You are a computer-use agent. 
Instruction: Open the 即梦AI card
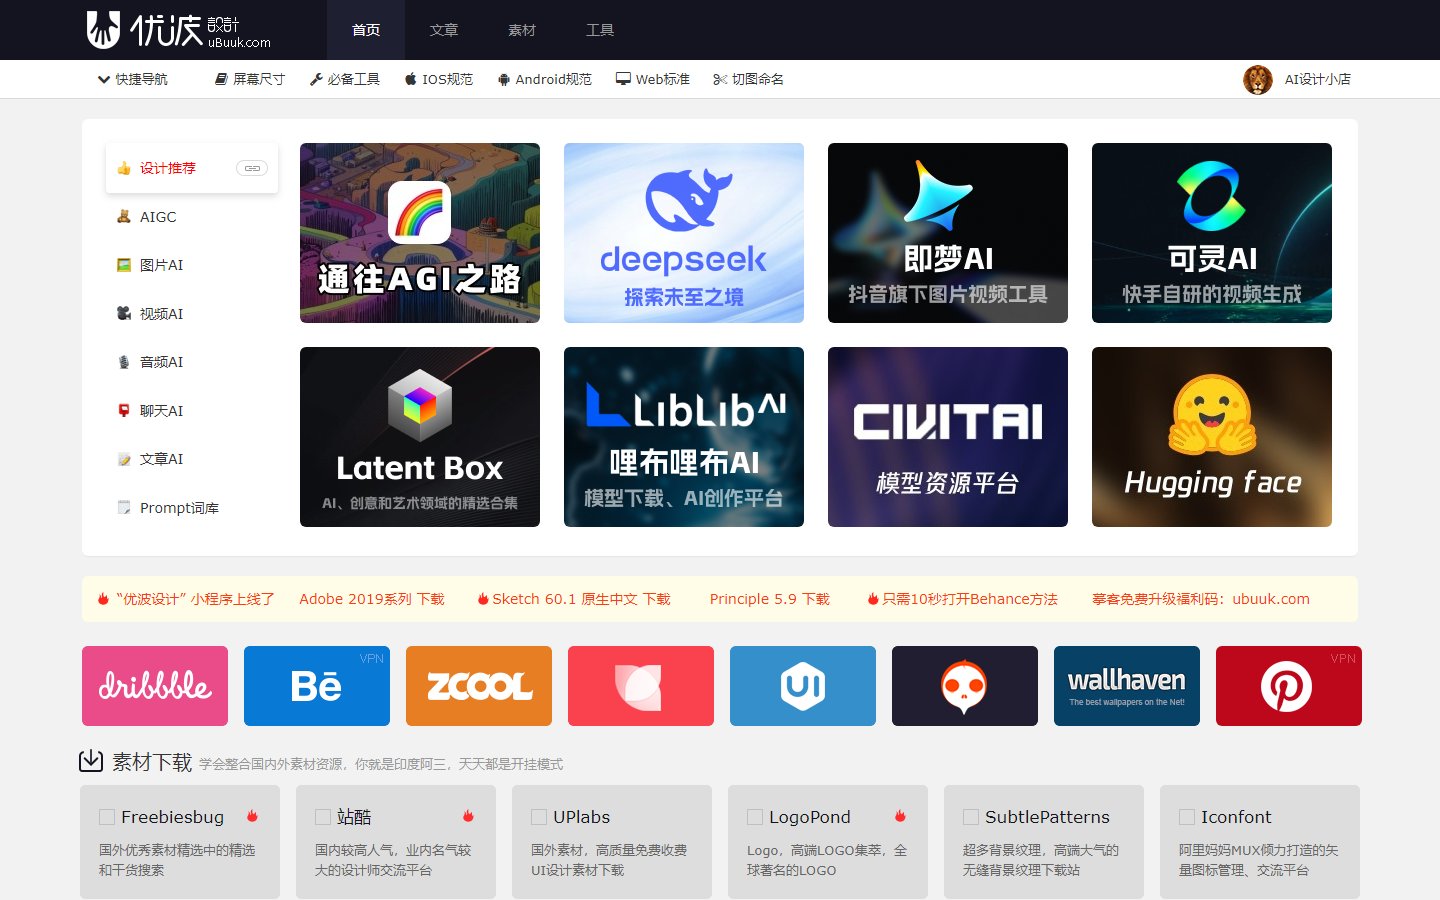(948, 233)
